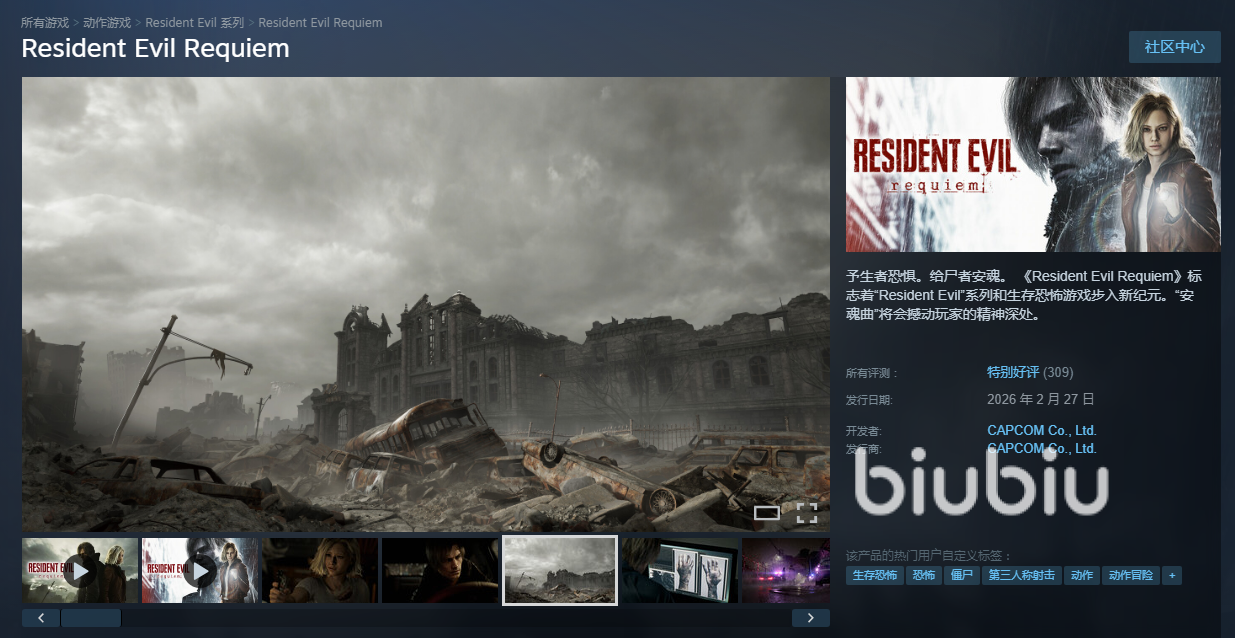The image size is (1235, 638).
Task: Open 动作游戏 breadcrumb link
Action: (x=107, y=22)
